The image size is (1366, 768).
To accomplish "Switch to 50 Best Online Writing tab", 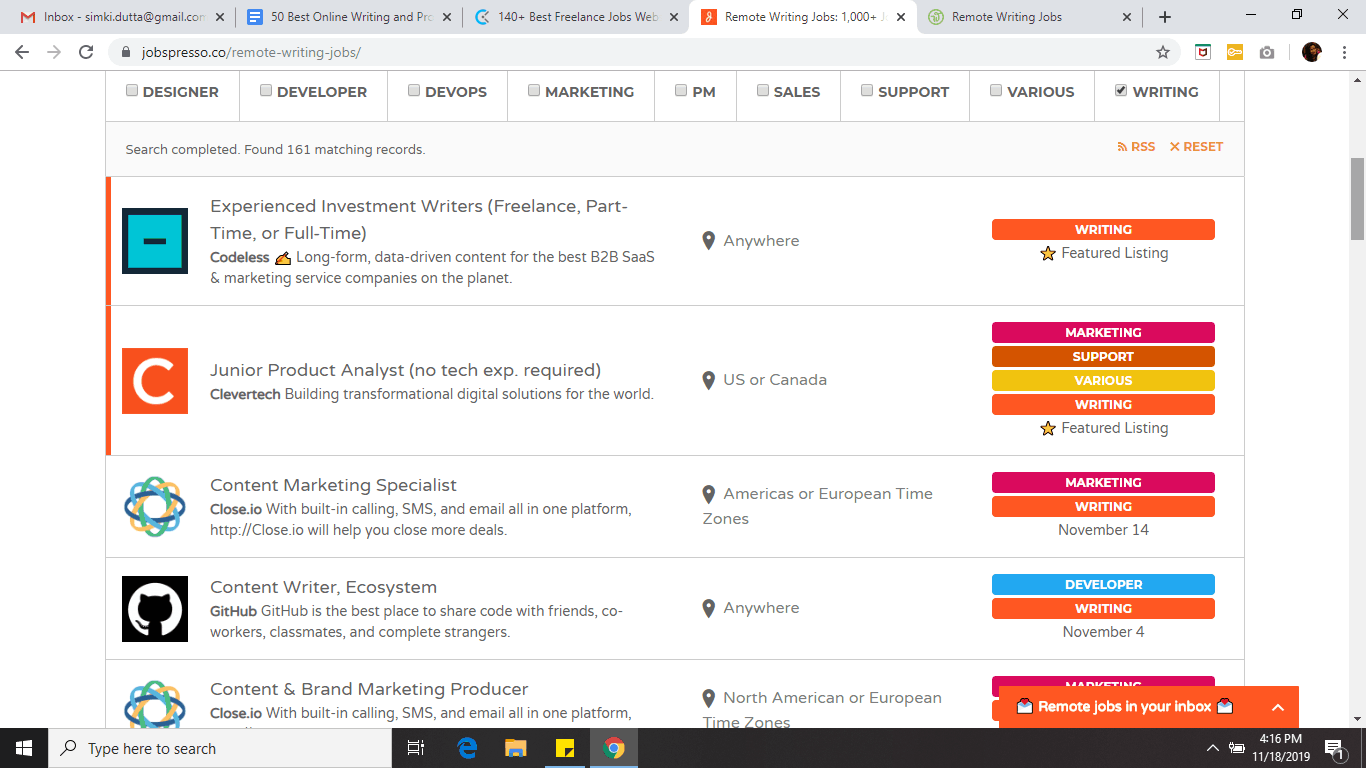I will coord(349,17).
